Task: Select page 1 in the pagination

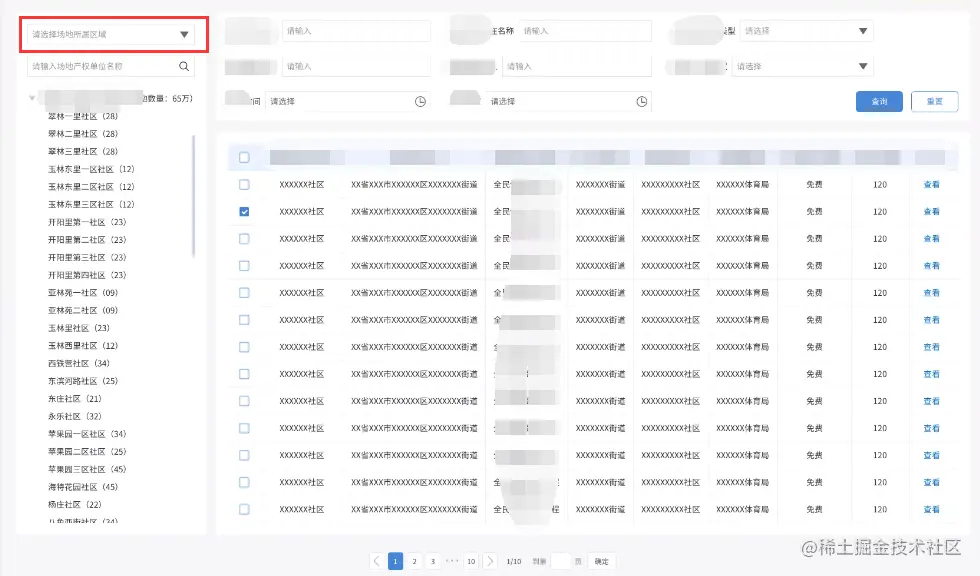Action: (x=395, y=561)
